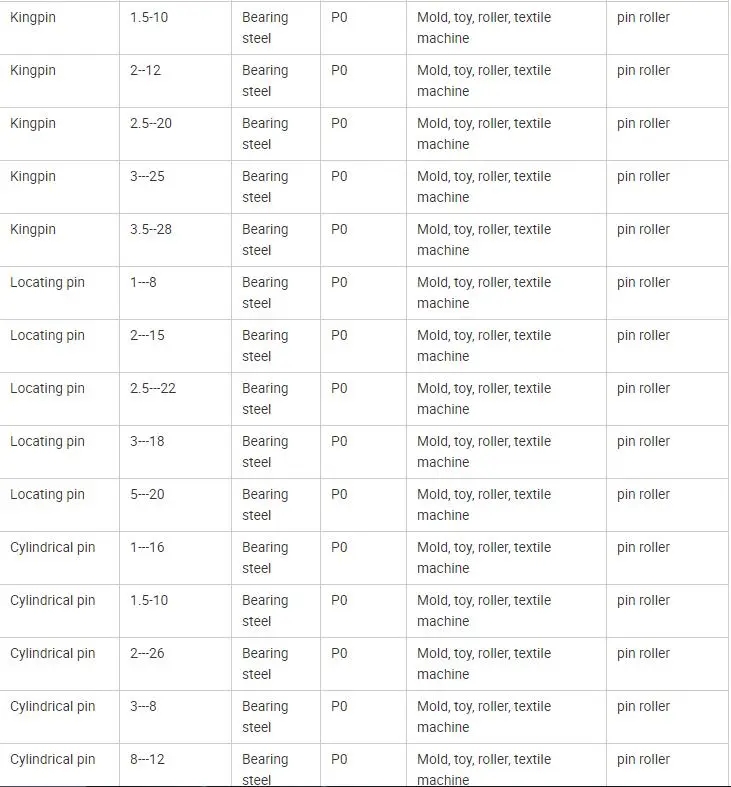Click the application text in the 1---16 row

point(484,558)
